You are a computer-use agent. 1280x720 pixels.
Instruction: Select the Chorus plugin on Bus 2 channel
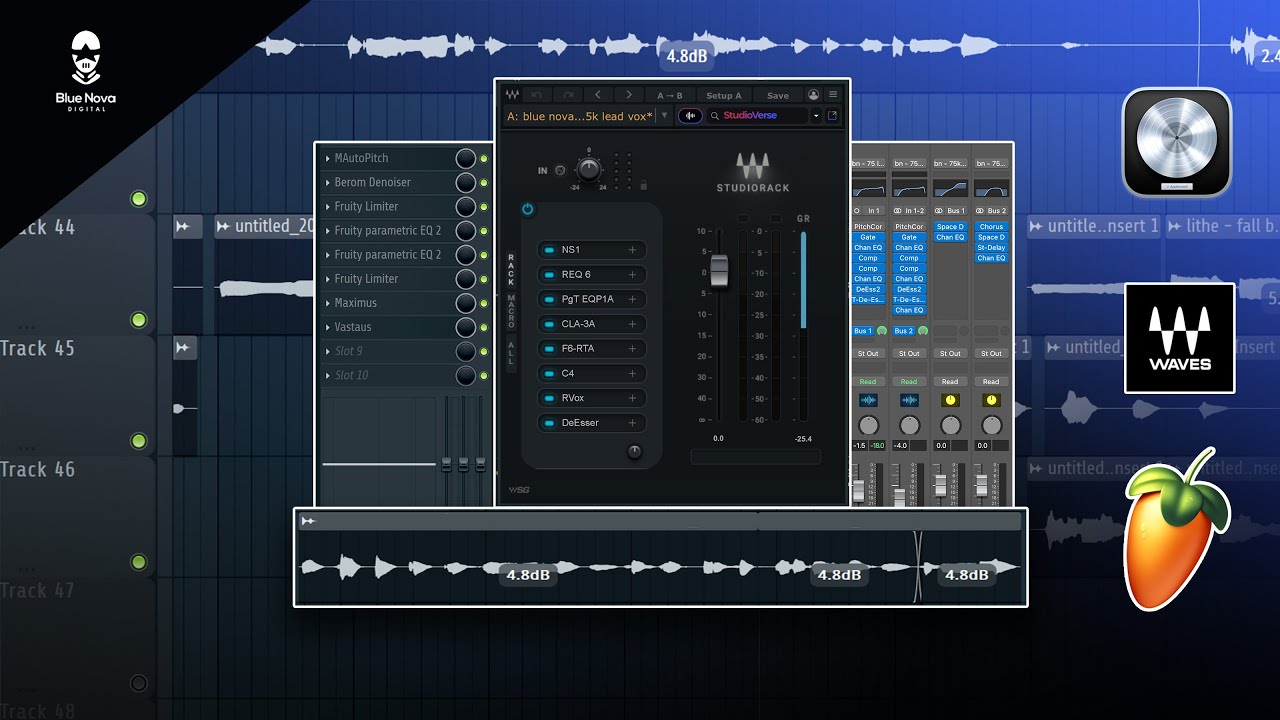[x=991, y=227]
